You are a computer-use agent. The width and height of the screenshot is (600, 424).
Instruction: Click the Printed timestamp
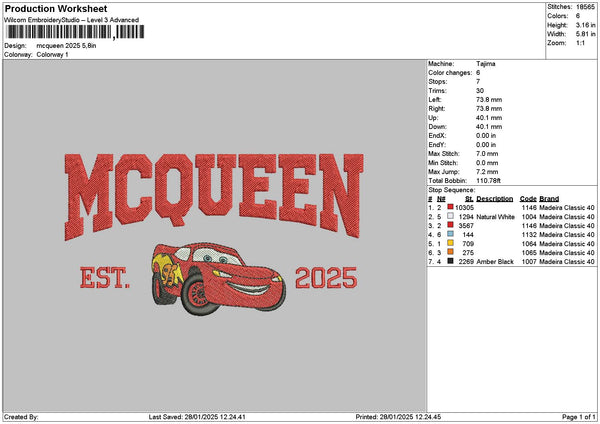pyautogui.click(x=398, y=417)
